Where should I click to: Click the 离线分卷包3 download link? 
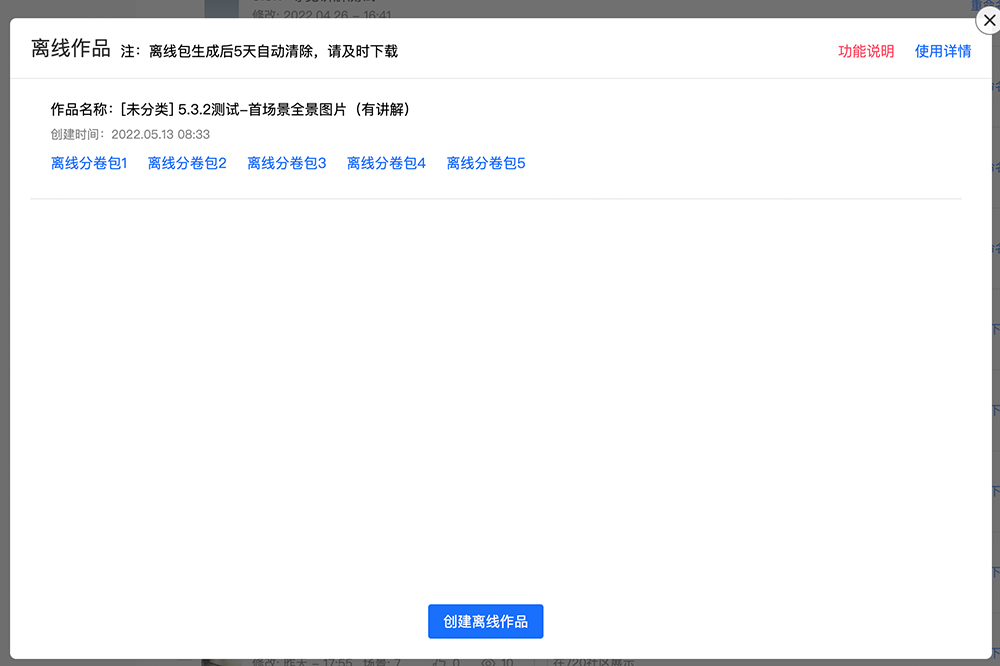coord(287,163)
